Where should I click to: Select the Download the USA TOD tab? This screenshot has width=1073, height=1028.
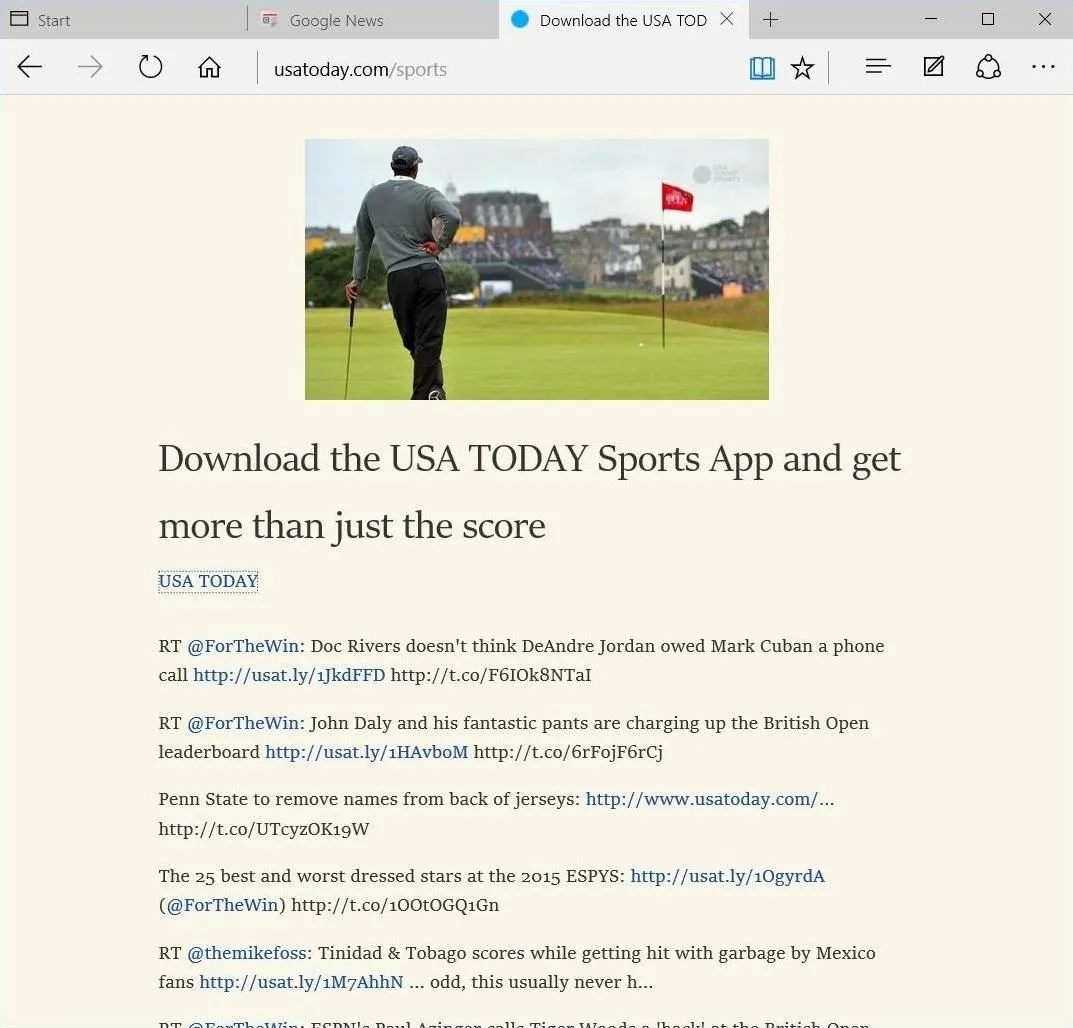coord(623,20)
